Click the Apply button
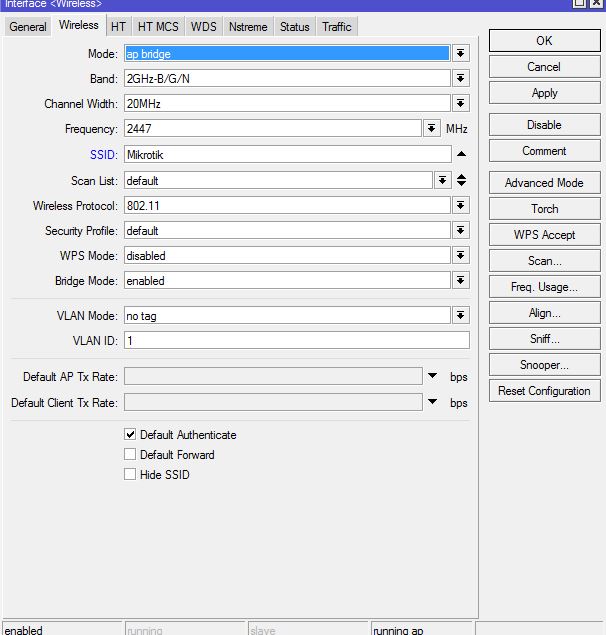The image size is (606, 635). (544, 93)
